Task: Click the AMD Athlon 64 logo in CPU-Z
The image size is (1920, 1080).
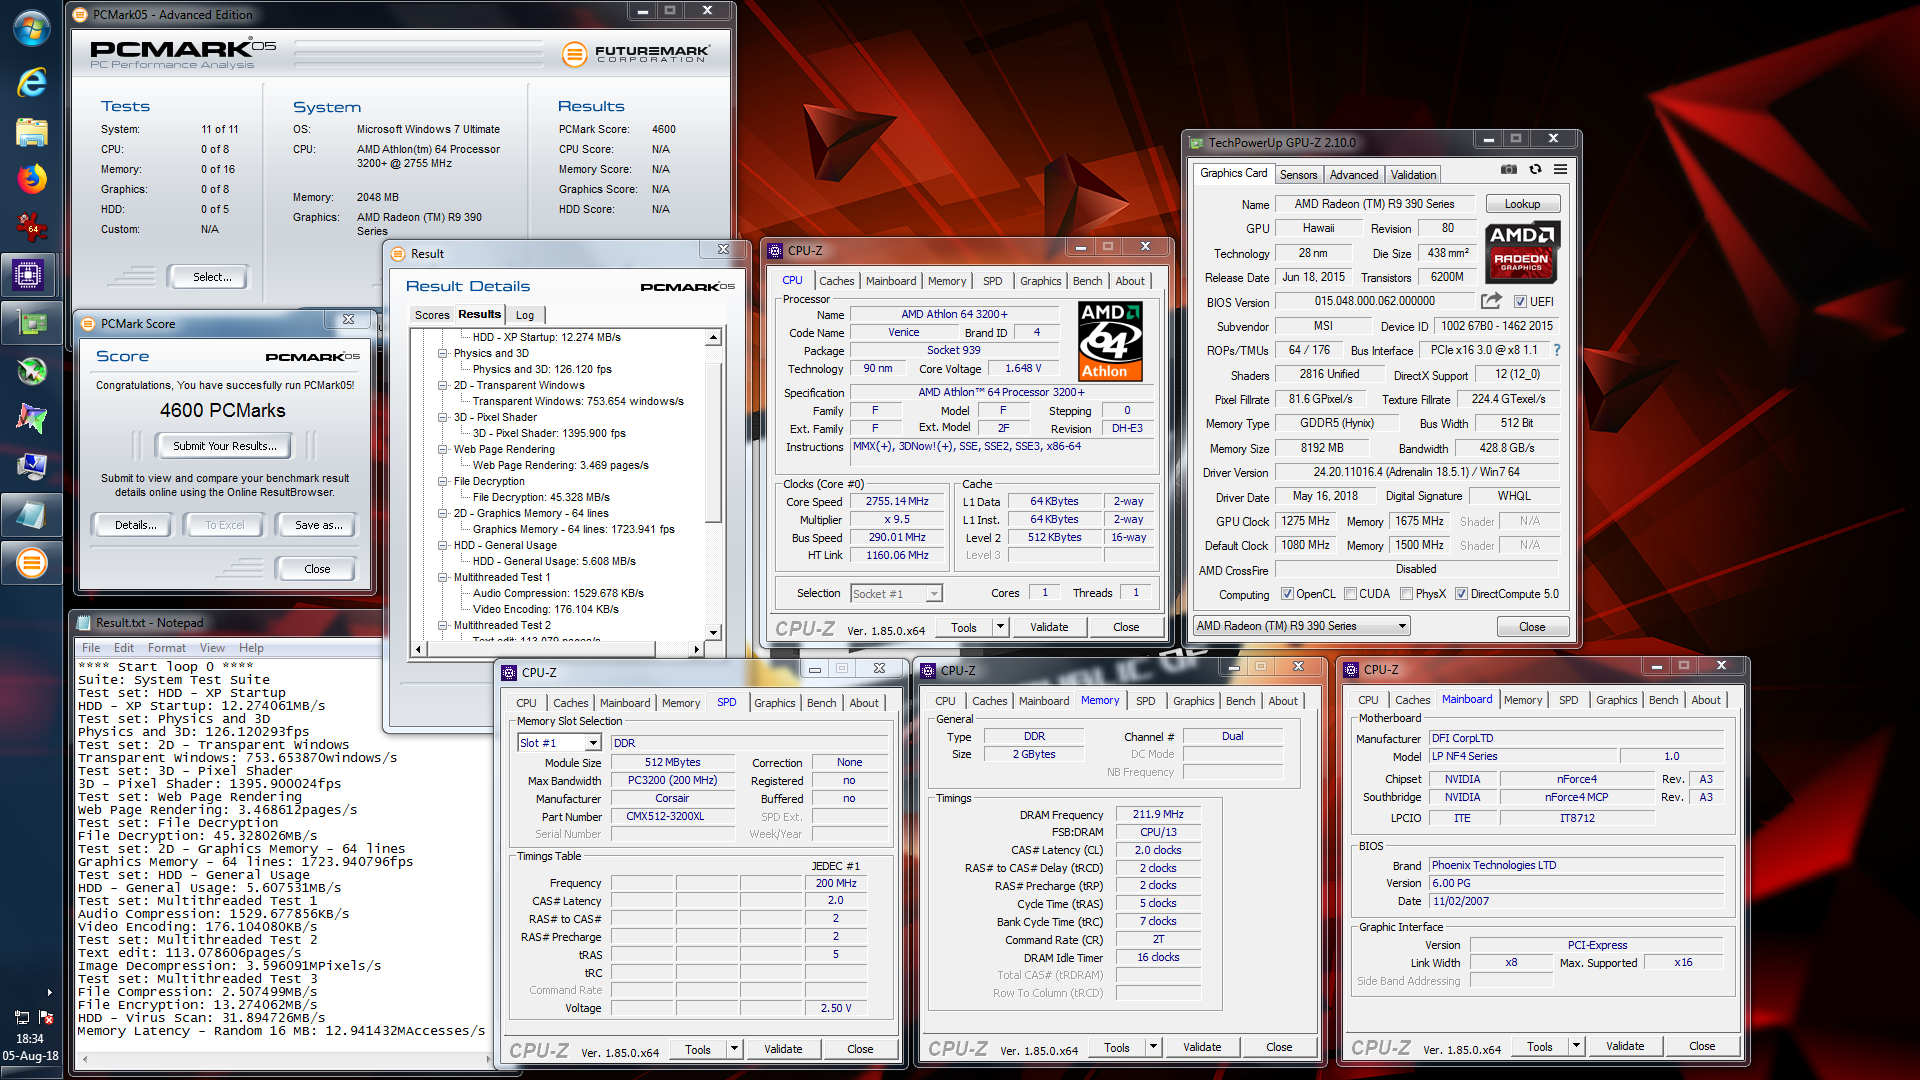Action: coord(1109,342)
